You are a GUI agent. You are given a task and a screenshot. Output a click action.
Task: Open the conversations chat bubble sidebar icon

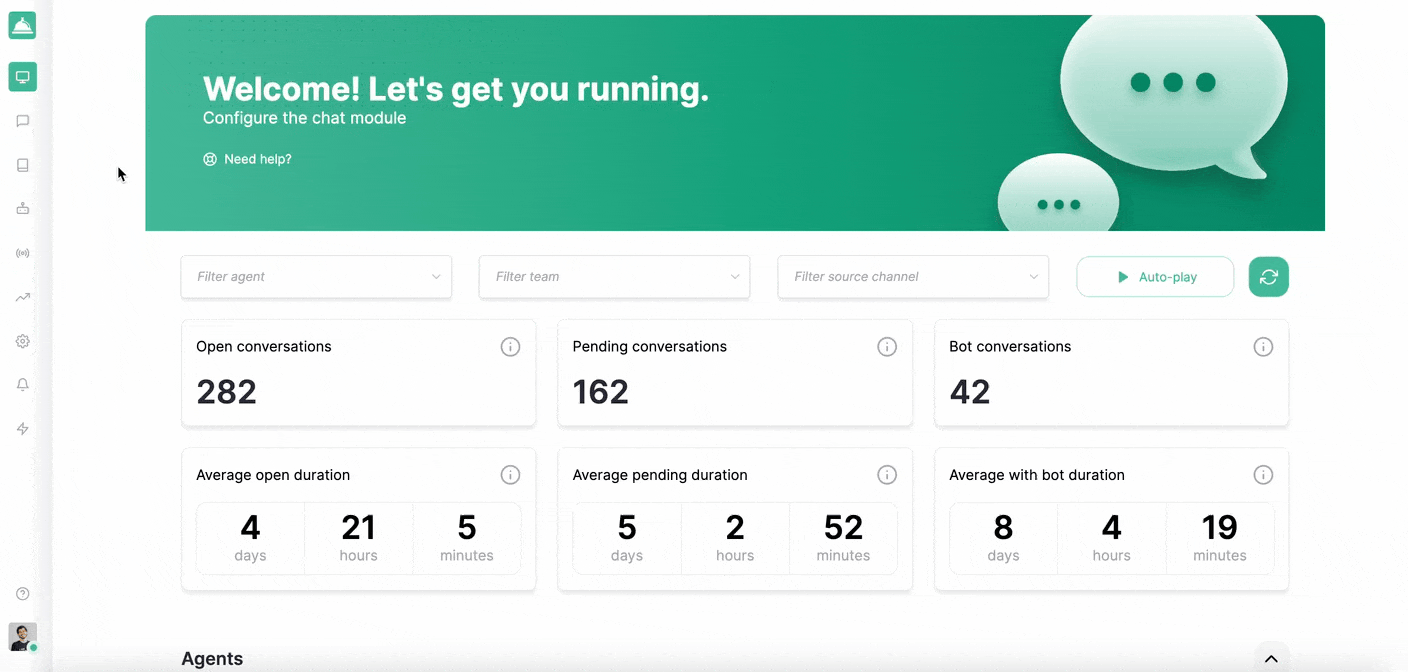pos(23,121)
